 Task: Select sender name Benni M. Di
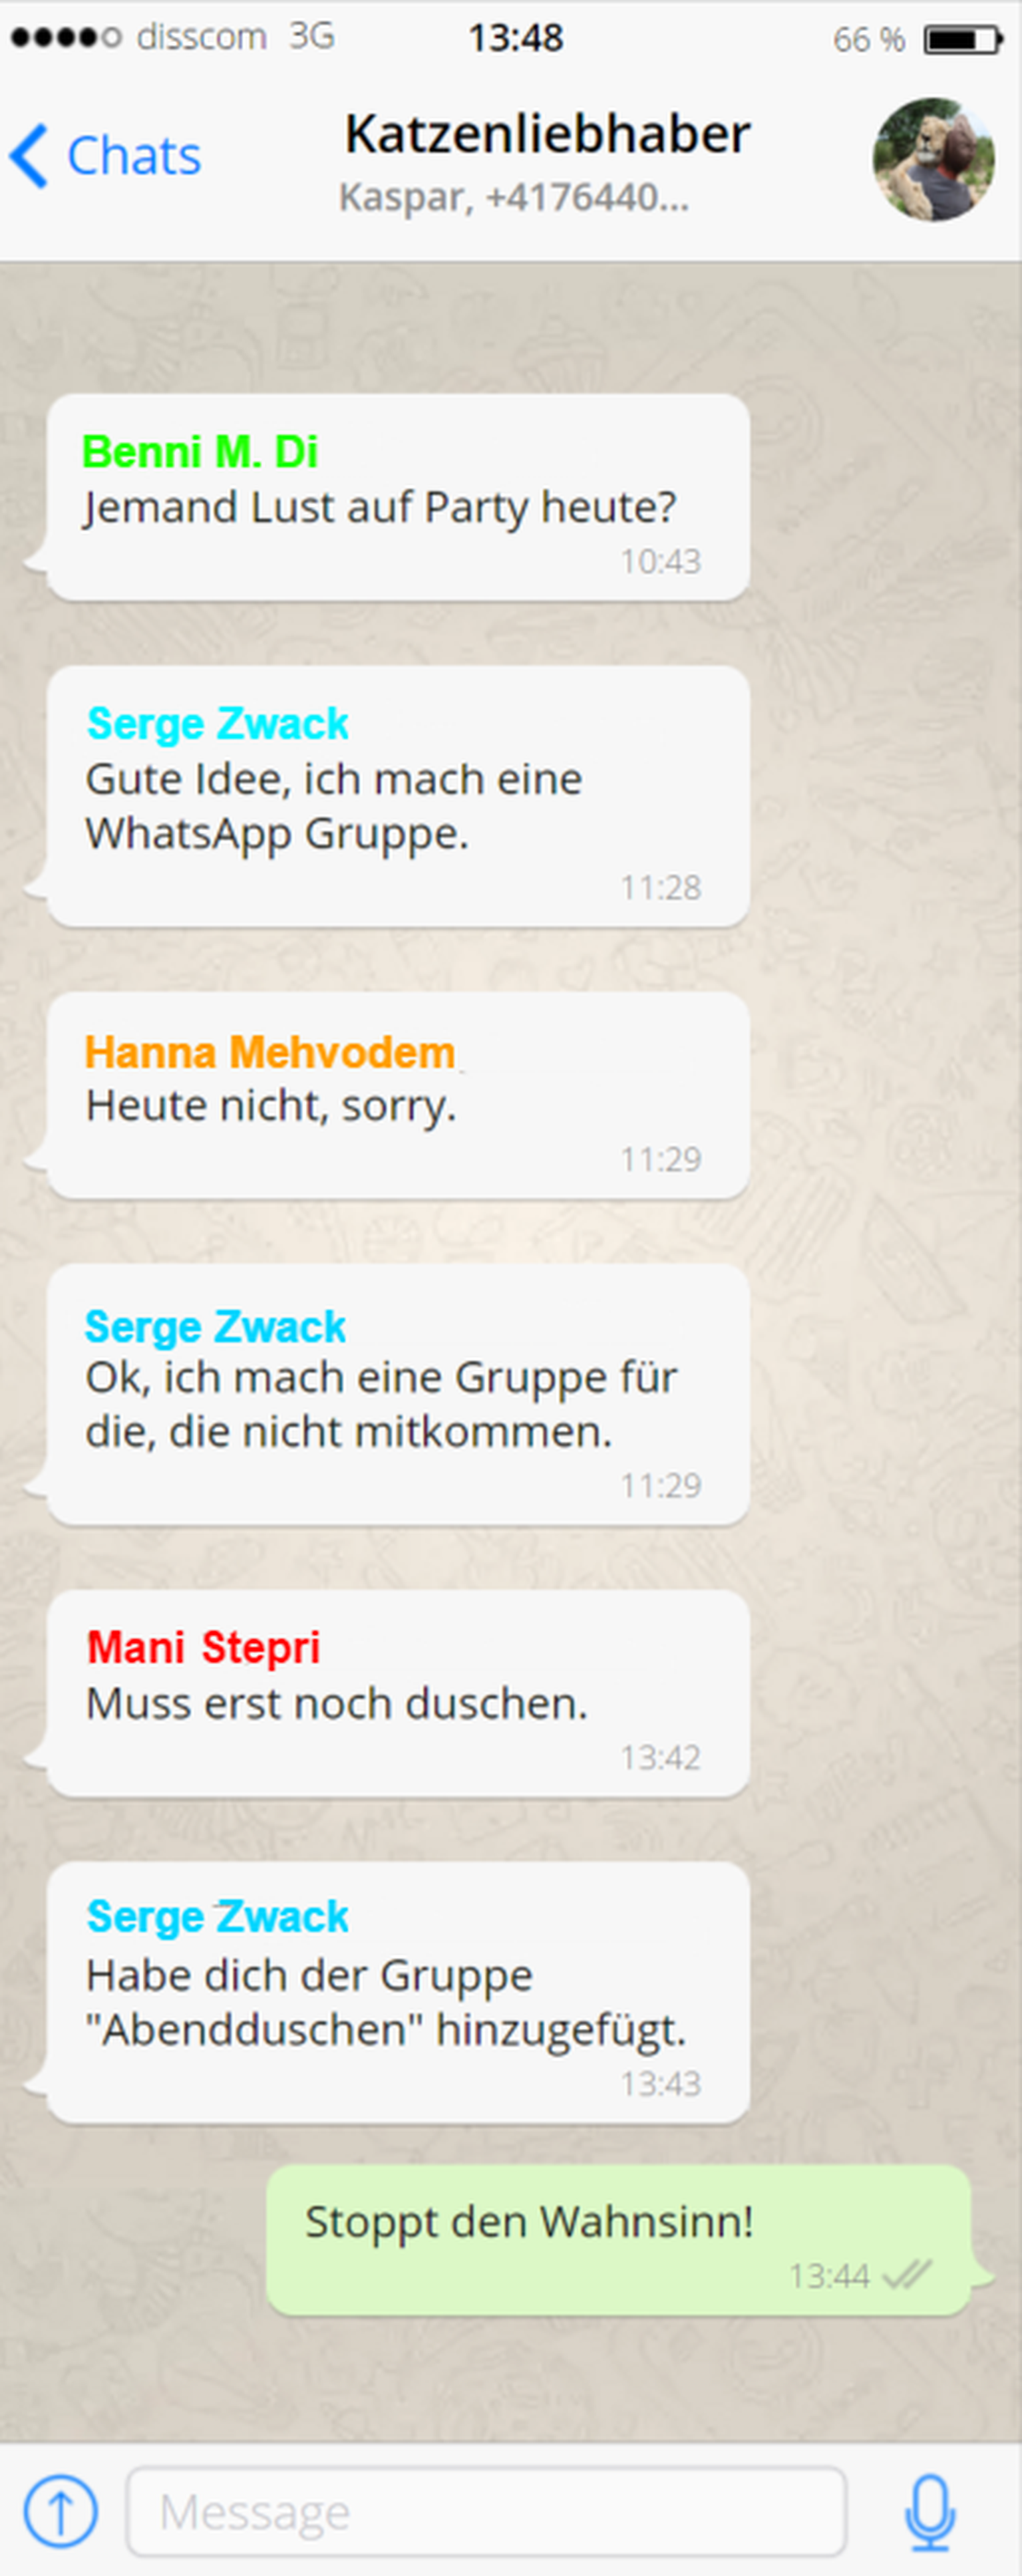point(200,452)
